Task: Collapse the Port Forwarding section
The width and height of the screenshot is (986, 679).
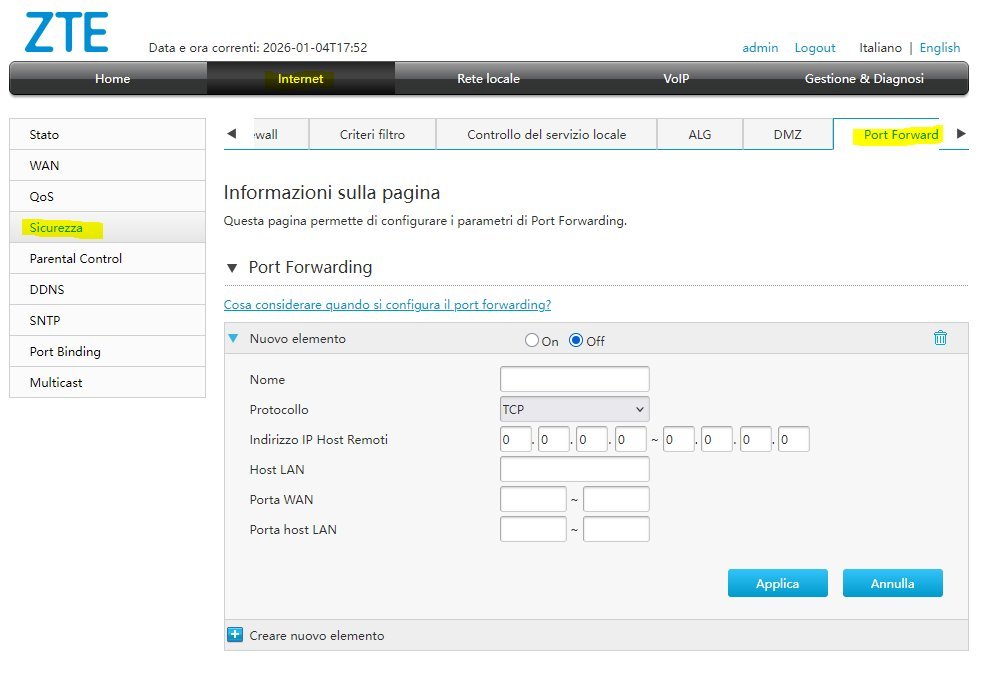Action: click(x=231, y=267)
